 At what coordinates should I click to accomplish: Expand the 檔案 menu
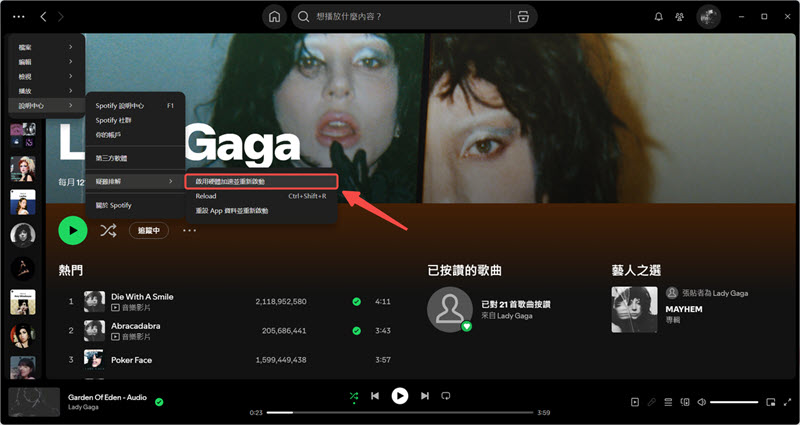click(x=46, y=47)
